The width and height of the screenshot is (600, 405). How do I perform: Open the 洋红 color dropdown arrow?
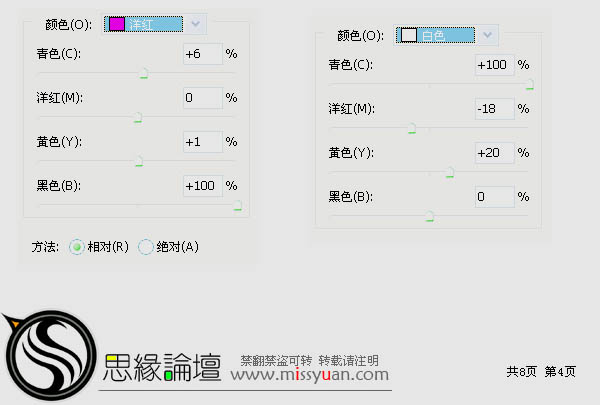point(196,24)
